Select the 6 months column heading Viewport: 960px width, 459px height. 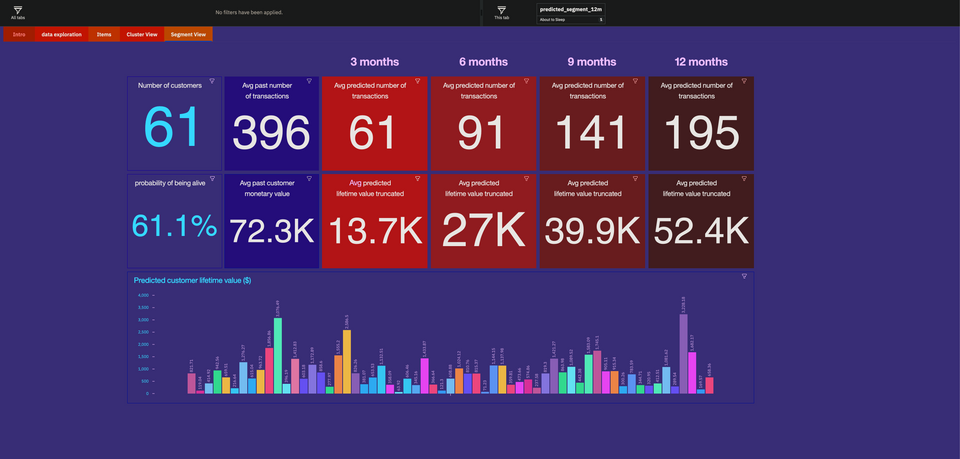pyautogui.click(x=483, y=62)
